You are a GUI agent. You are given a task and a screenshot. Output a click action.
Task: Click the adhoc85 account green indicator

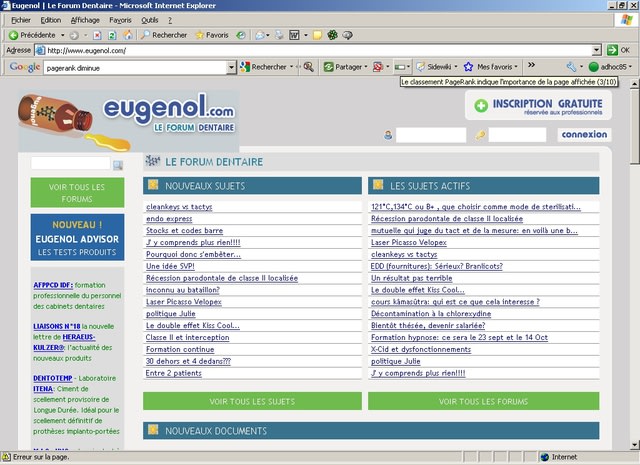coord(593,67)
